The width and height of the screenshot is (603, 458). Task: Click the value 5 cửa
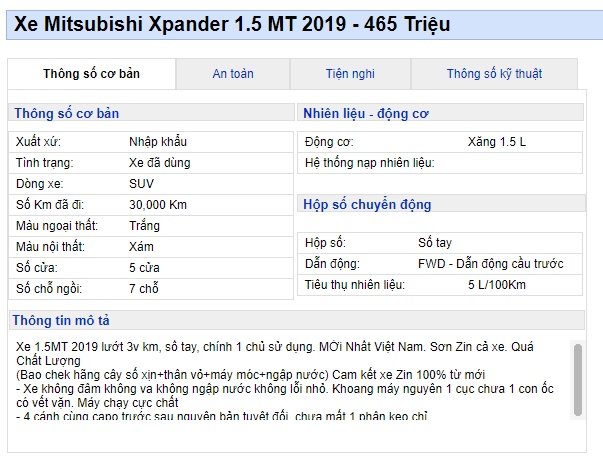(144, 268)
